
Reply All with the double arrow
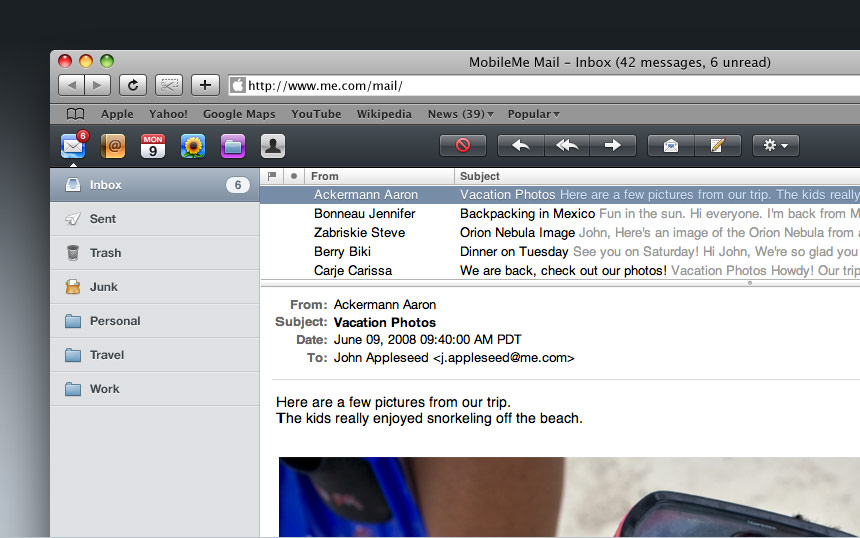[567, 145]
